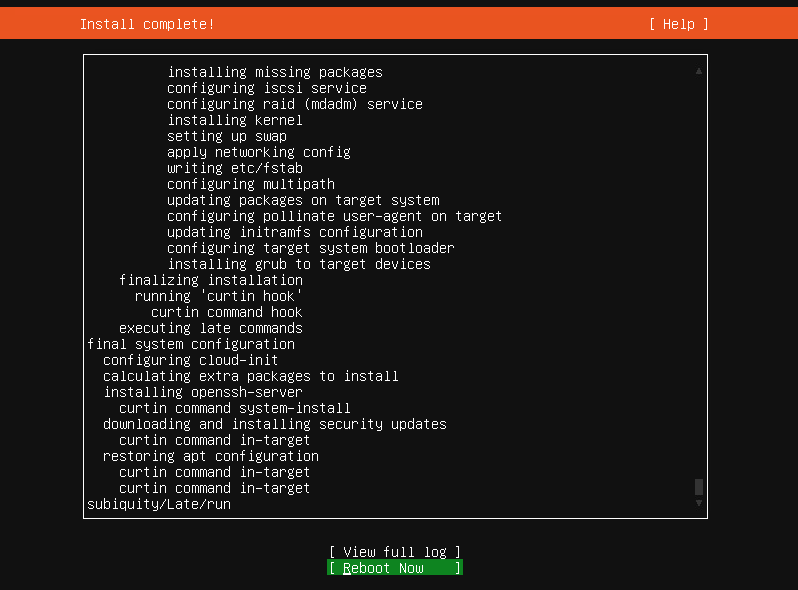
Task: Click 'downloading and installing security updates' line
Action: tap(274, 424)
